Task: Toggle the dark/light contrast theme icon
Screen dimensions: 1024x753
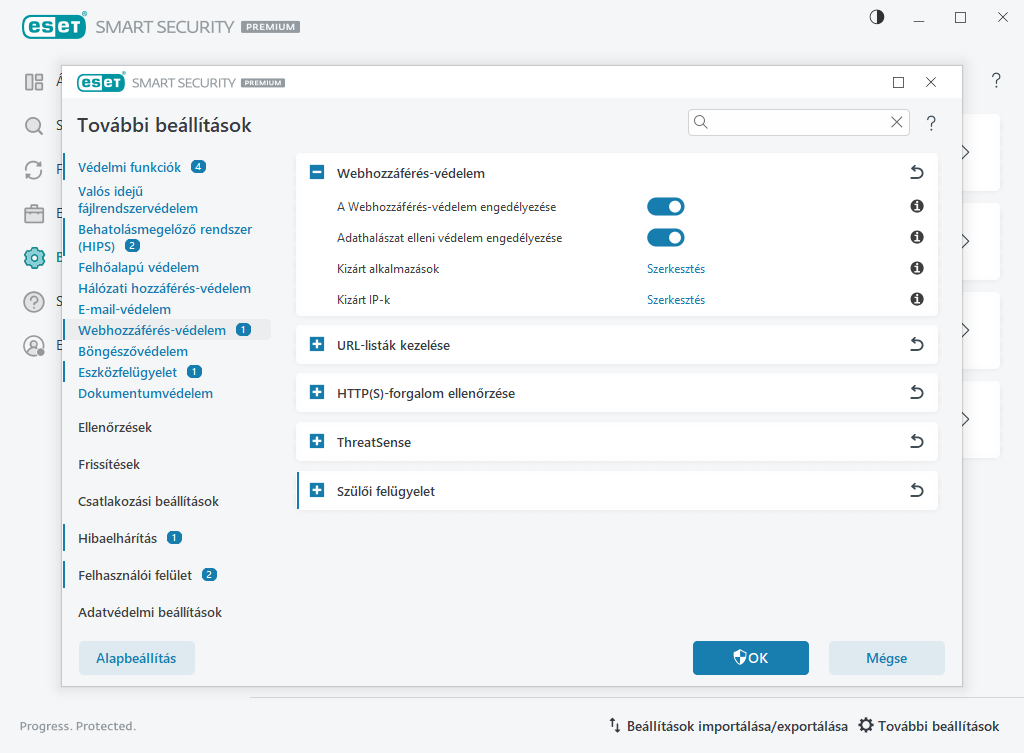Action: (x=877, y=18)
